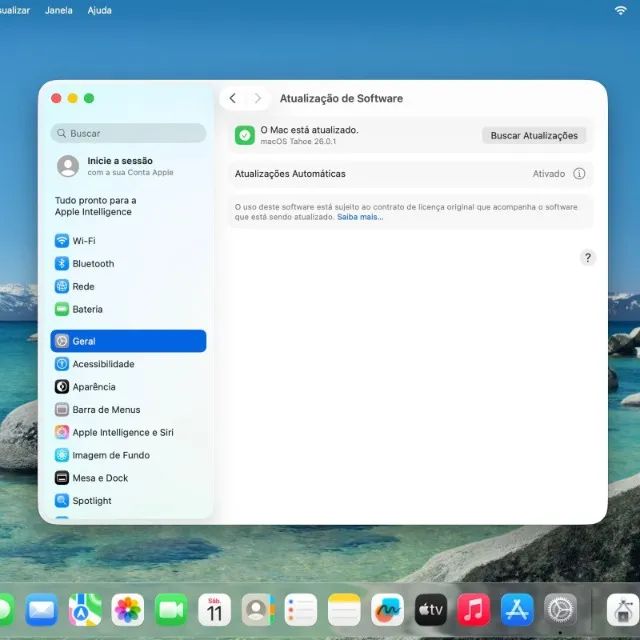Open the Ajuda menu
640x640 pixels.
(x=100, y=10)
